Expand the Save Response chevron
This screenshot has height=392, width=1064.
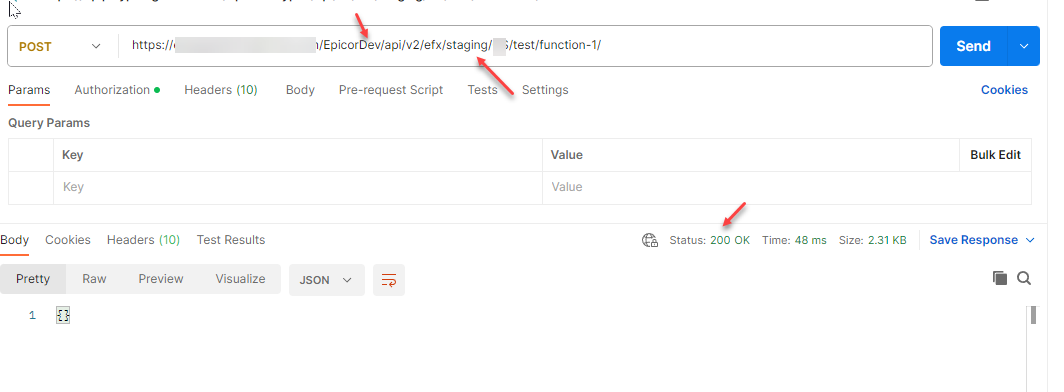(x=1030, y=240)
